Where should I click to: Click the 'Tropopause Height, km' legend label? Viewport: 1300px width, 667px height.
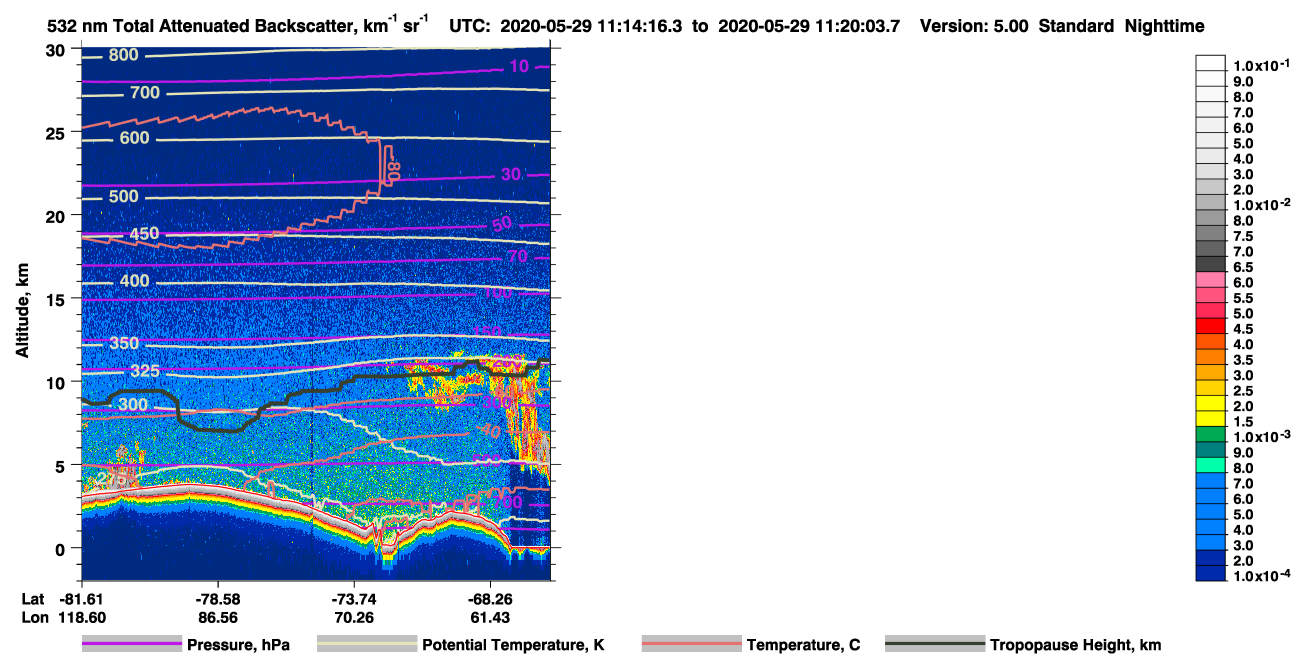(x=1075, y=645)
